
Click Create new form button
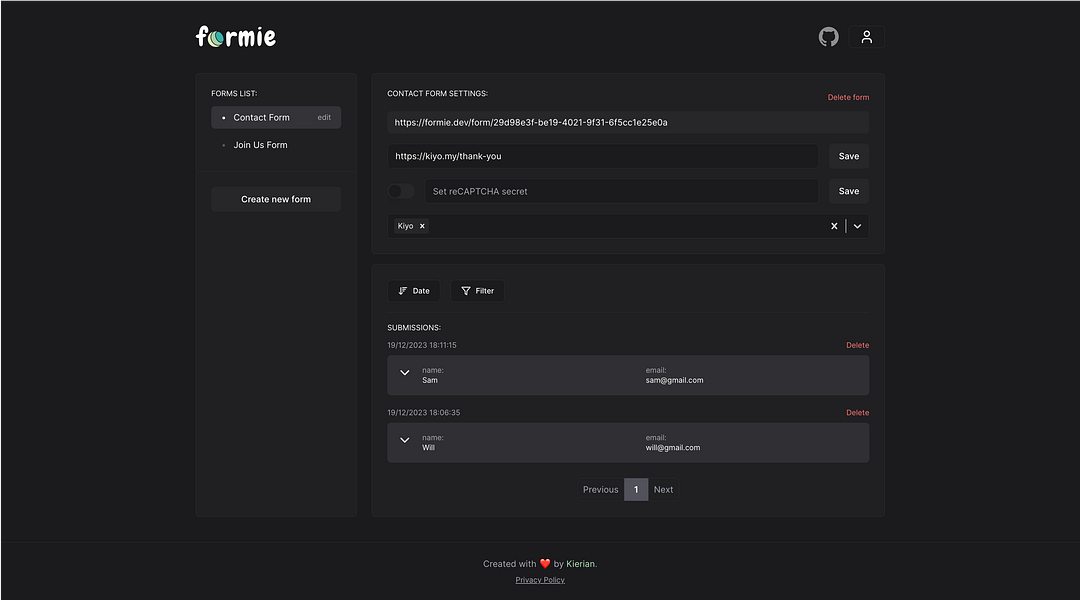(276, 199)
